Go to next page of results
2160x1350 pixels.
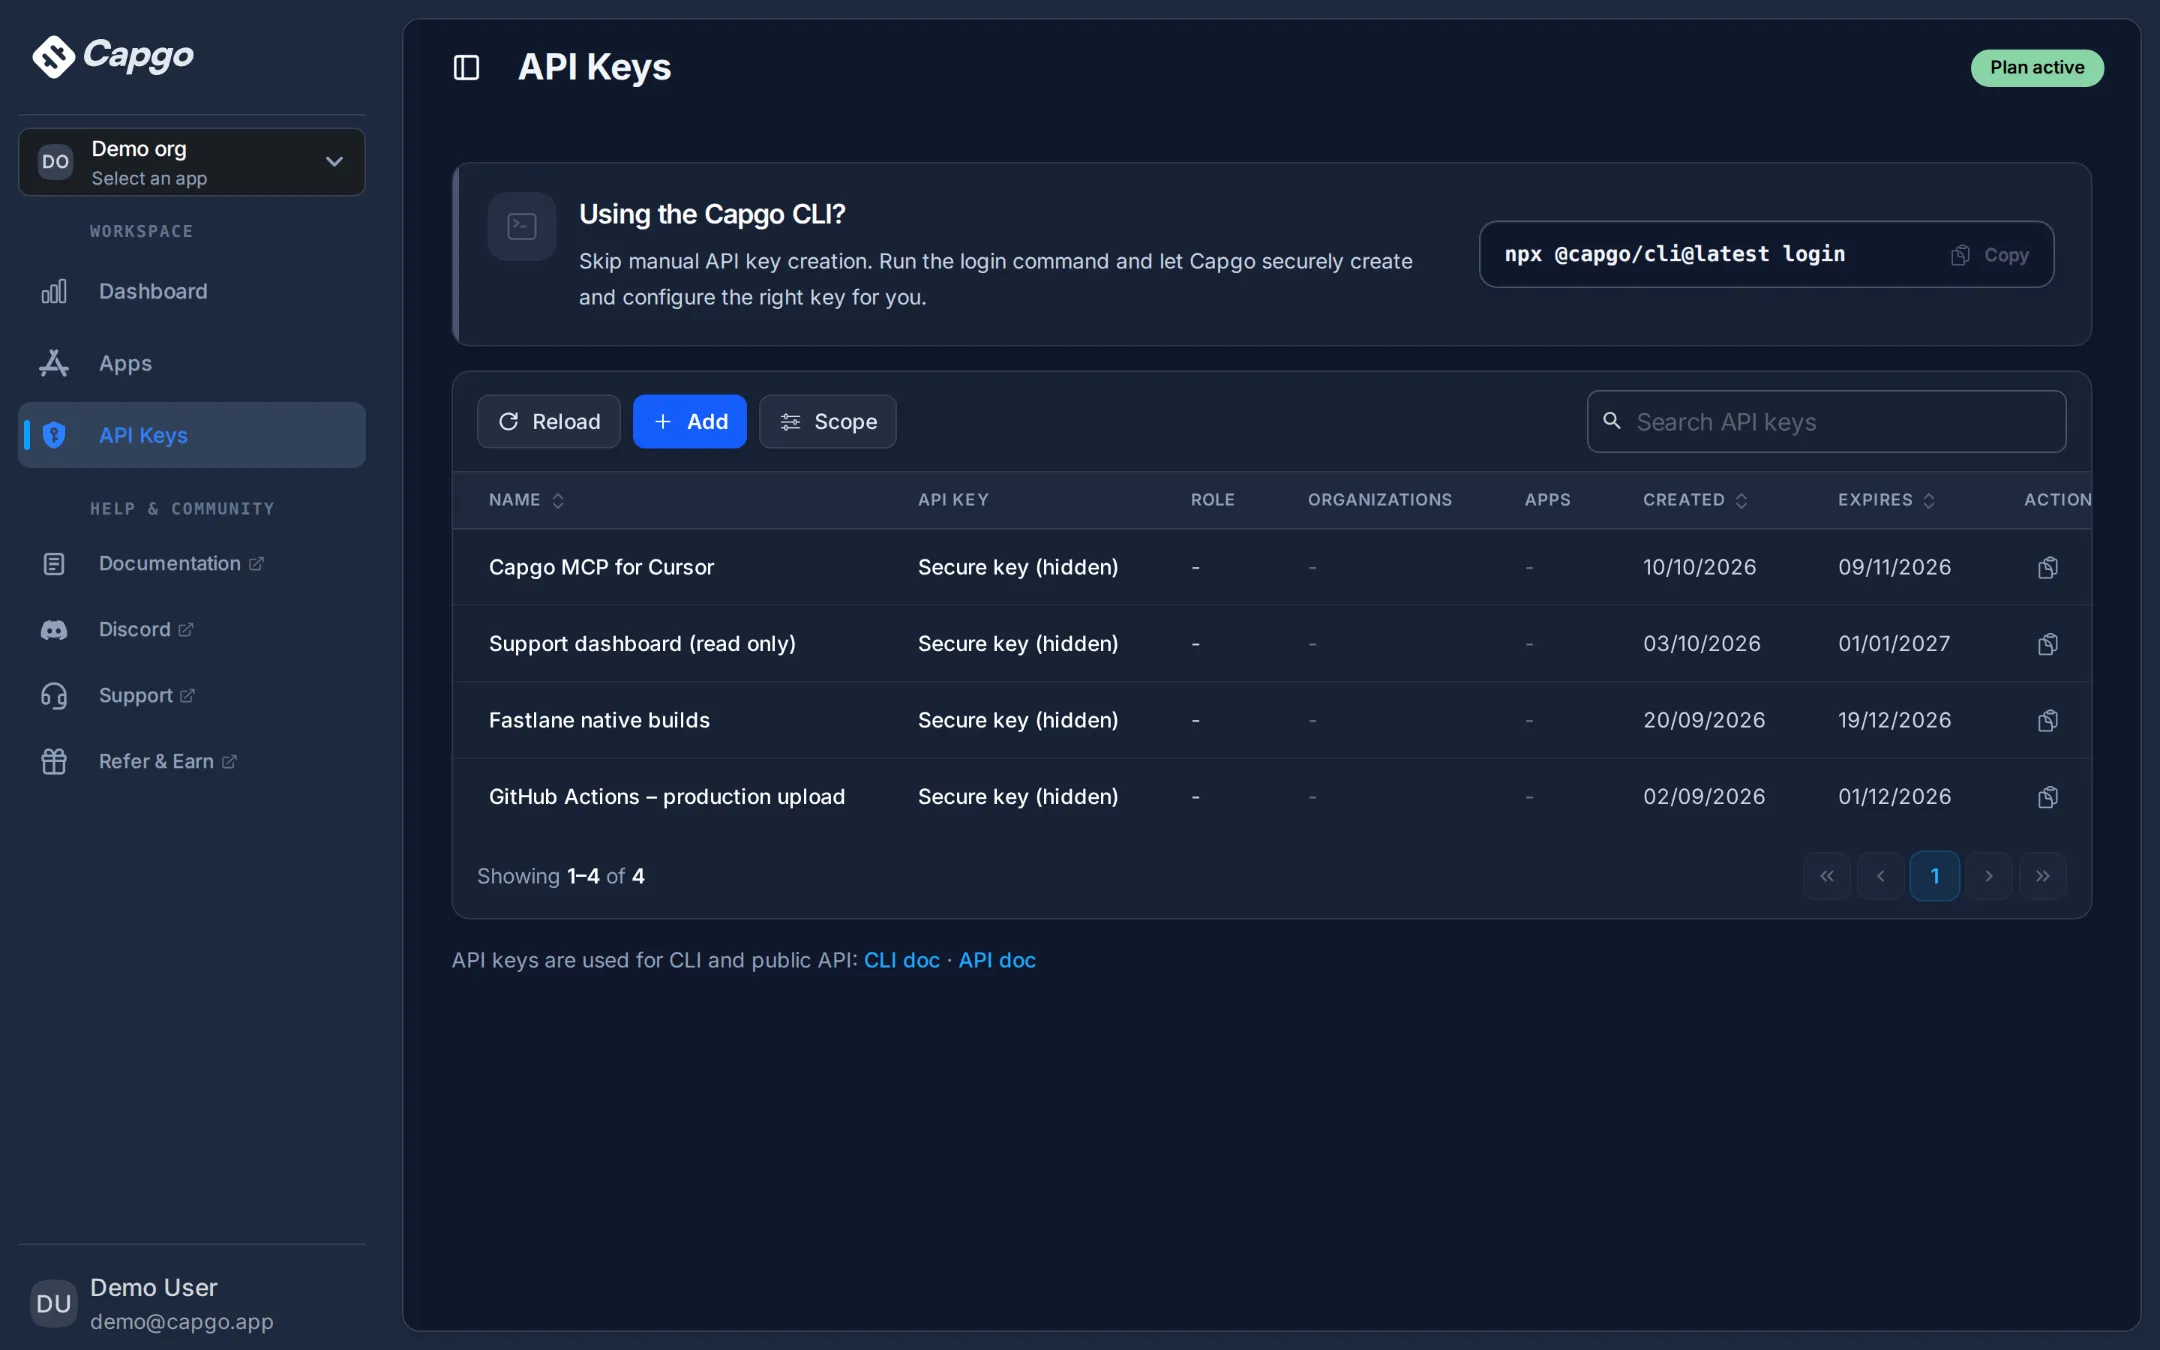point(1989,876)
